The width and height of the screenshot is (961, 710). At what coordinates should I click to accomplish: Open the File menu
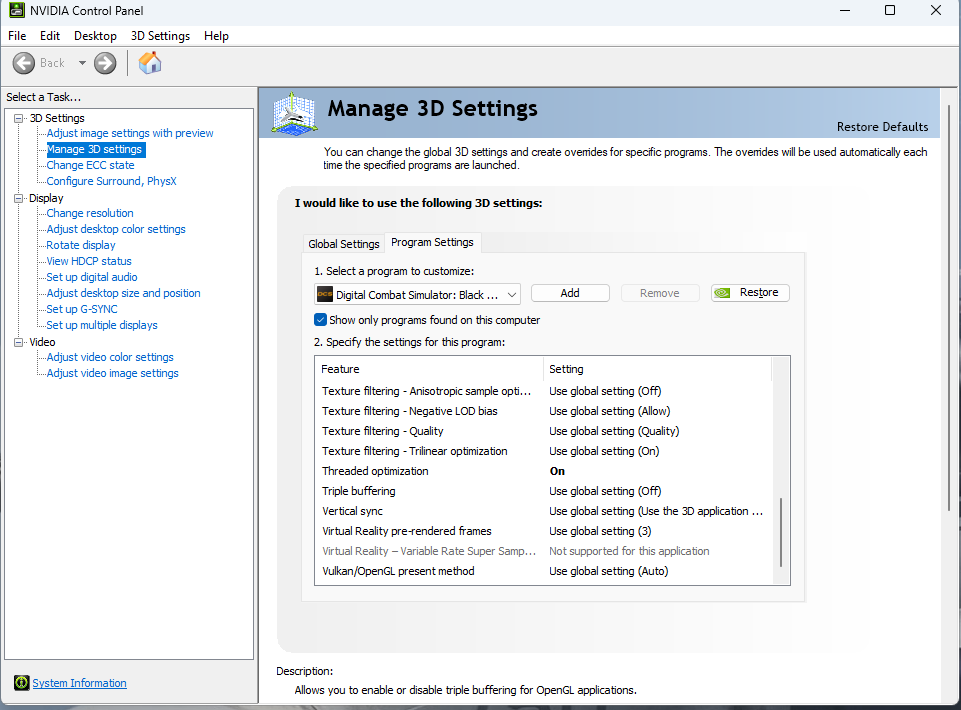pyautogui.click(x=17, y=36)
